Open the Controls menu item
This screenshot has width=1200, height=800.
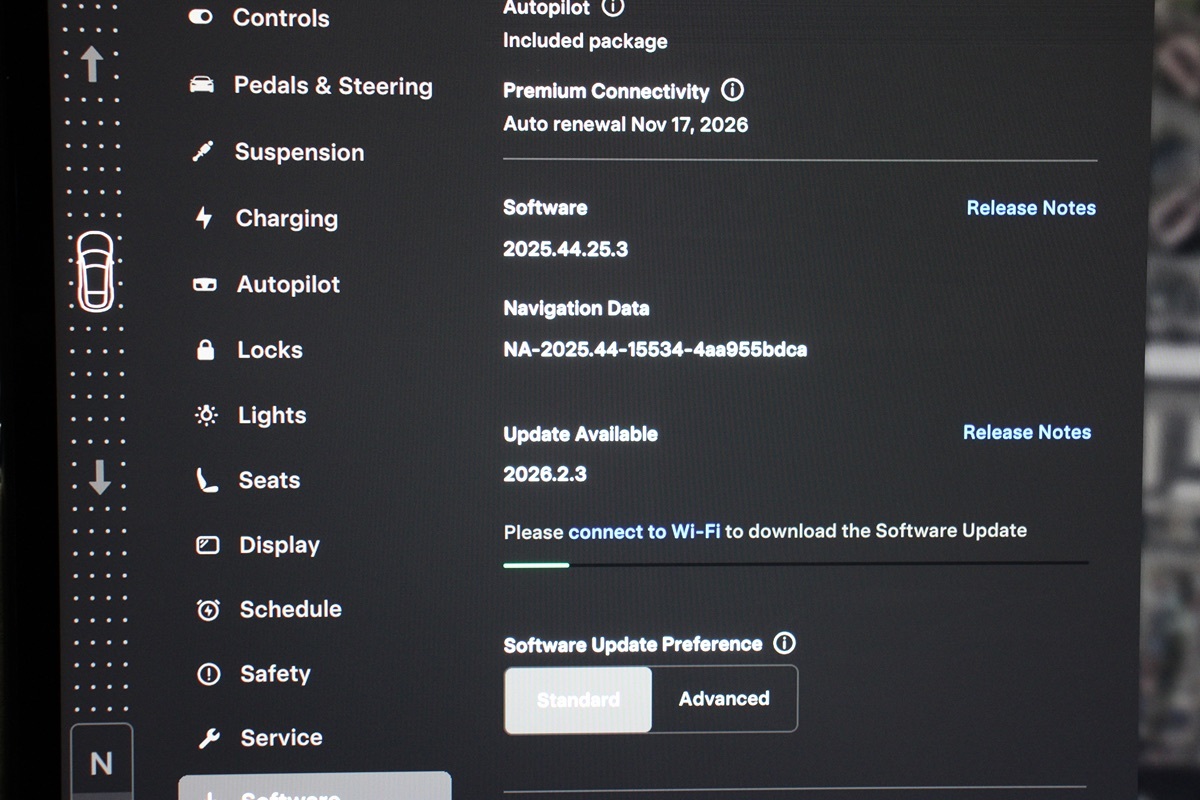pos(280,18)
